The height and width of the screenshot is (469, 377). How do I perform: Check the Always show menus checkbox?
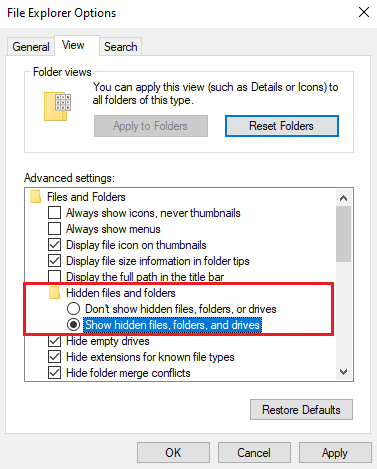pyautogui.click(x=54, y=229)
